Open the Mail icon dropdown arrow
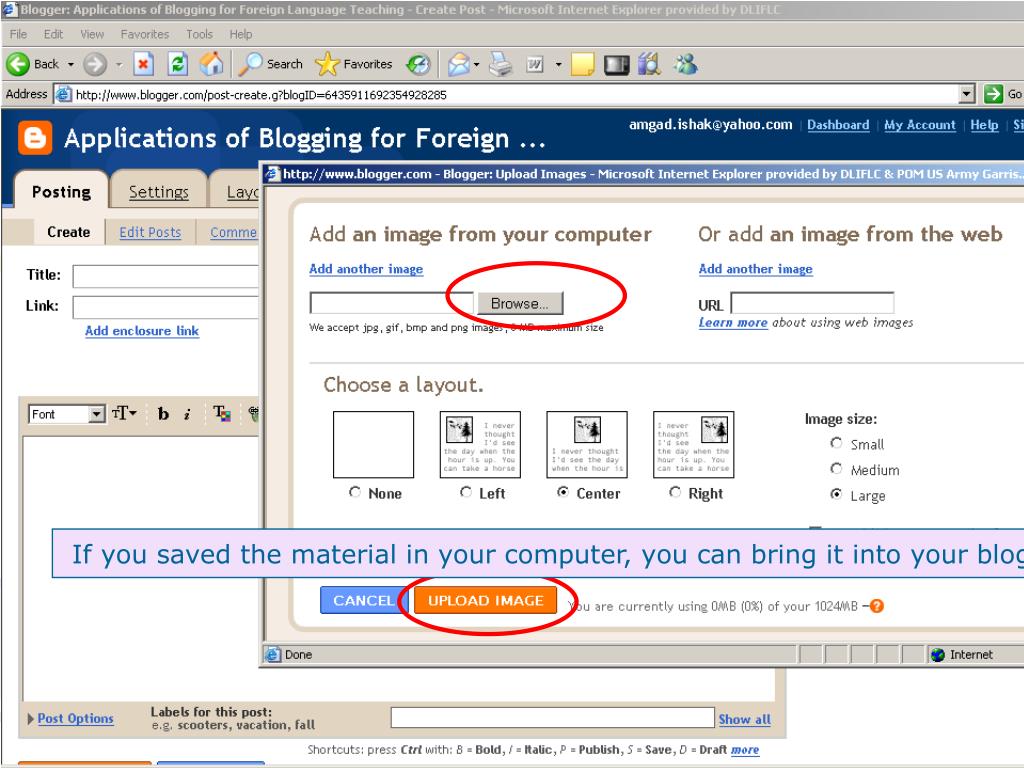 477,65
